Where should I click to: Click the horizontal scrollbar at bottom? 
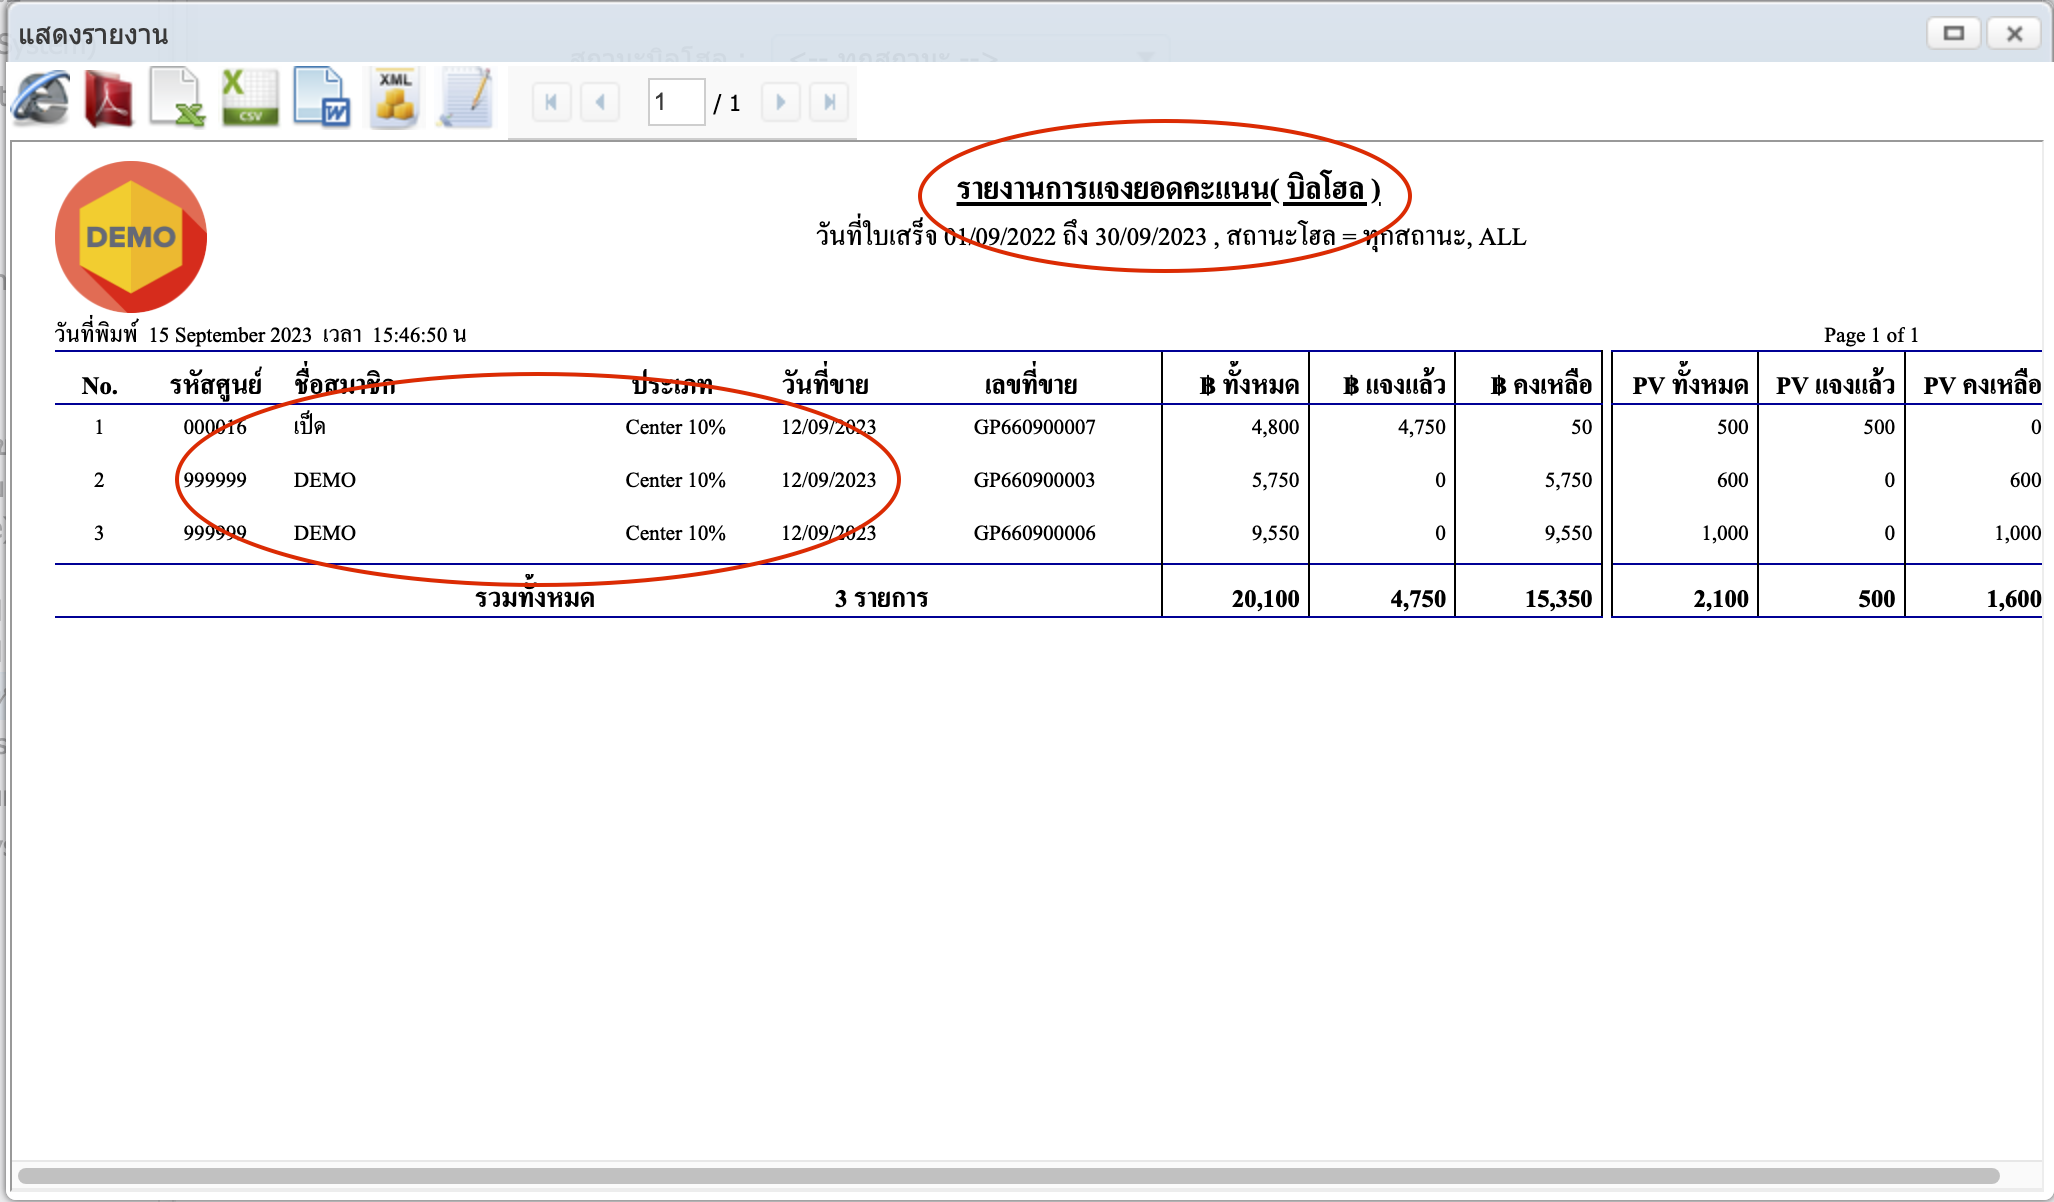(1008, 1176)
